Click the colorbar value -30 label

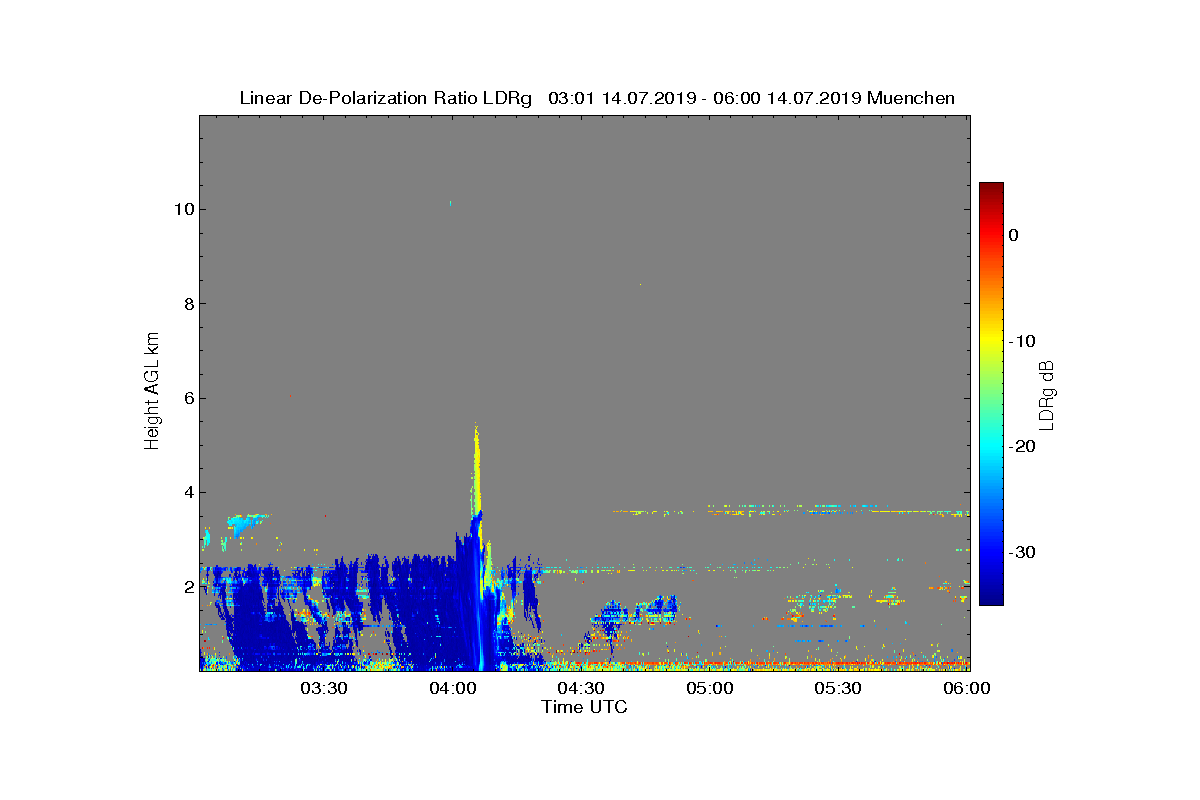(1021, 553)
